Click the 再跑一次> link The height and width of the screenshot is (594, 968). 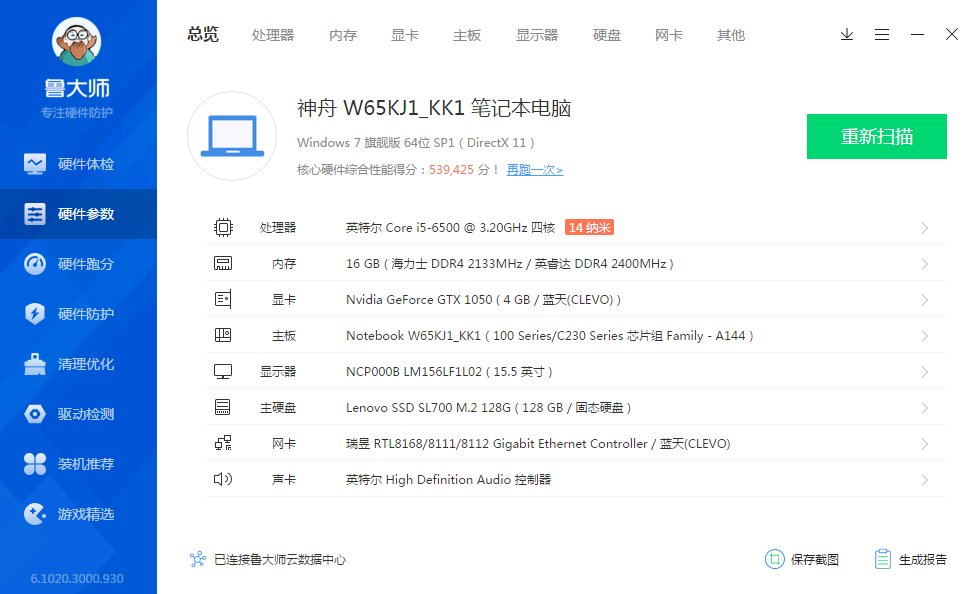coord(535,170)
